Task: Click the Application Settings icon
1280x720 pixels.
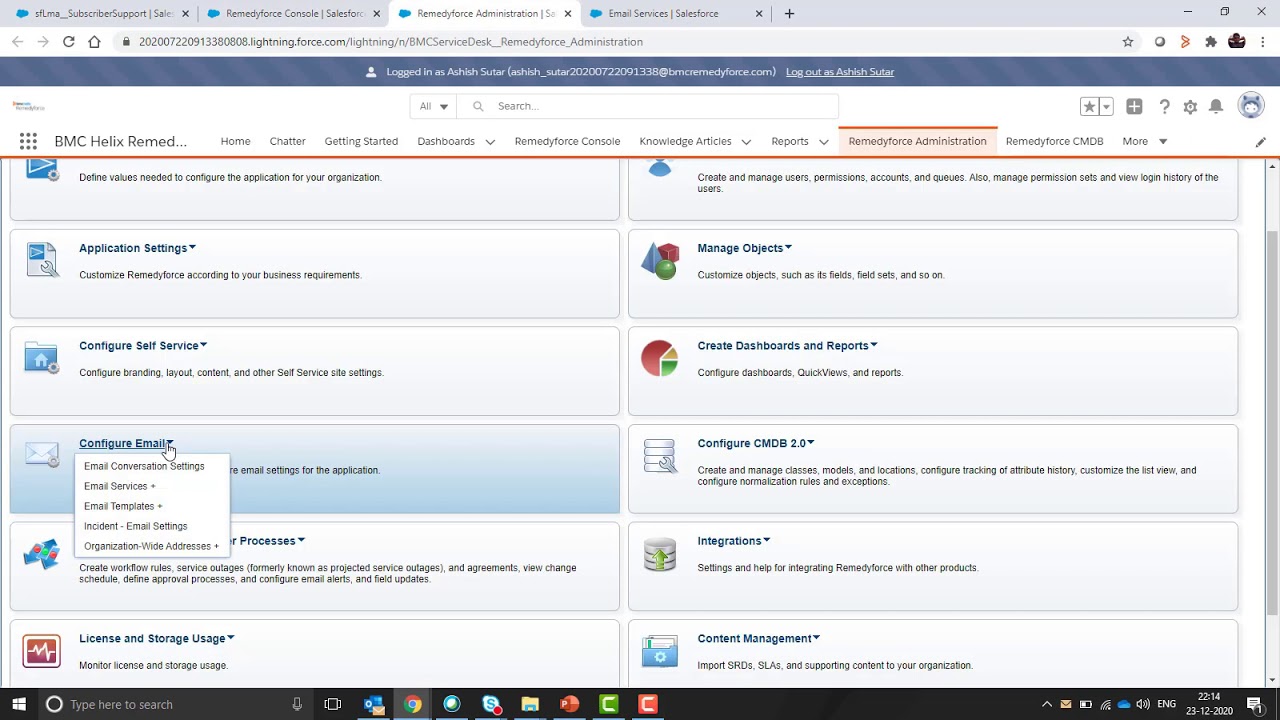Action: tap(42, 260)
